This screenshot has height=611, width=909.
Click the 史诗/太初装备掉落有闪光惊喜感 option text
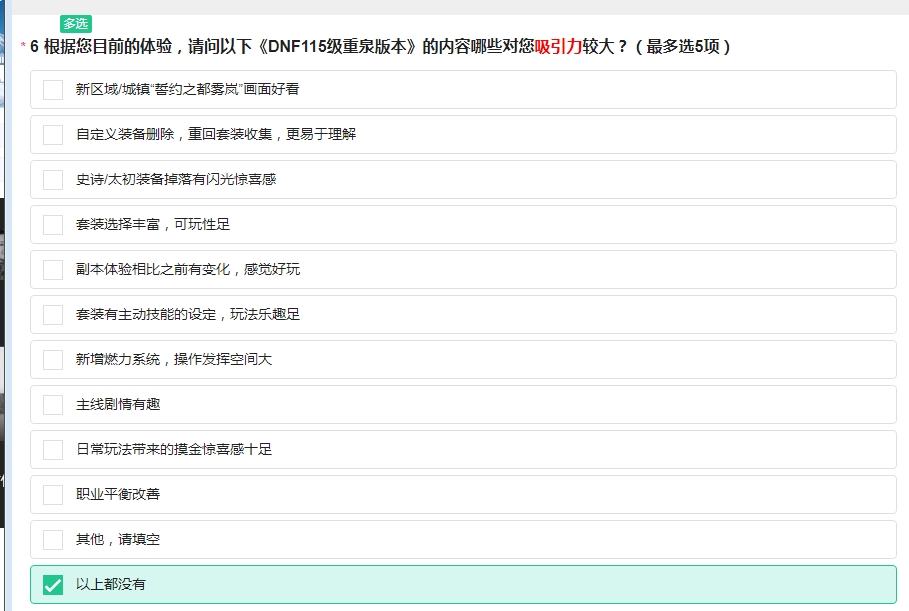tap(176, 179)
